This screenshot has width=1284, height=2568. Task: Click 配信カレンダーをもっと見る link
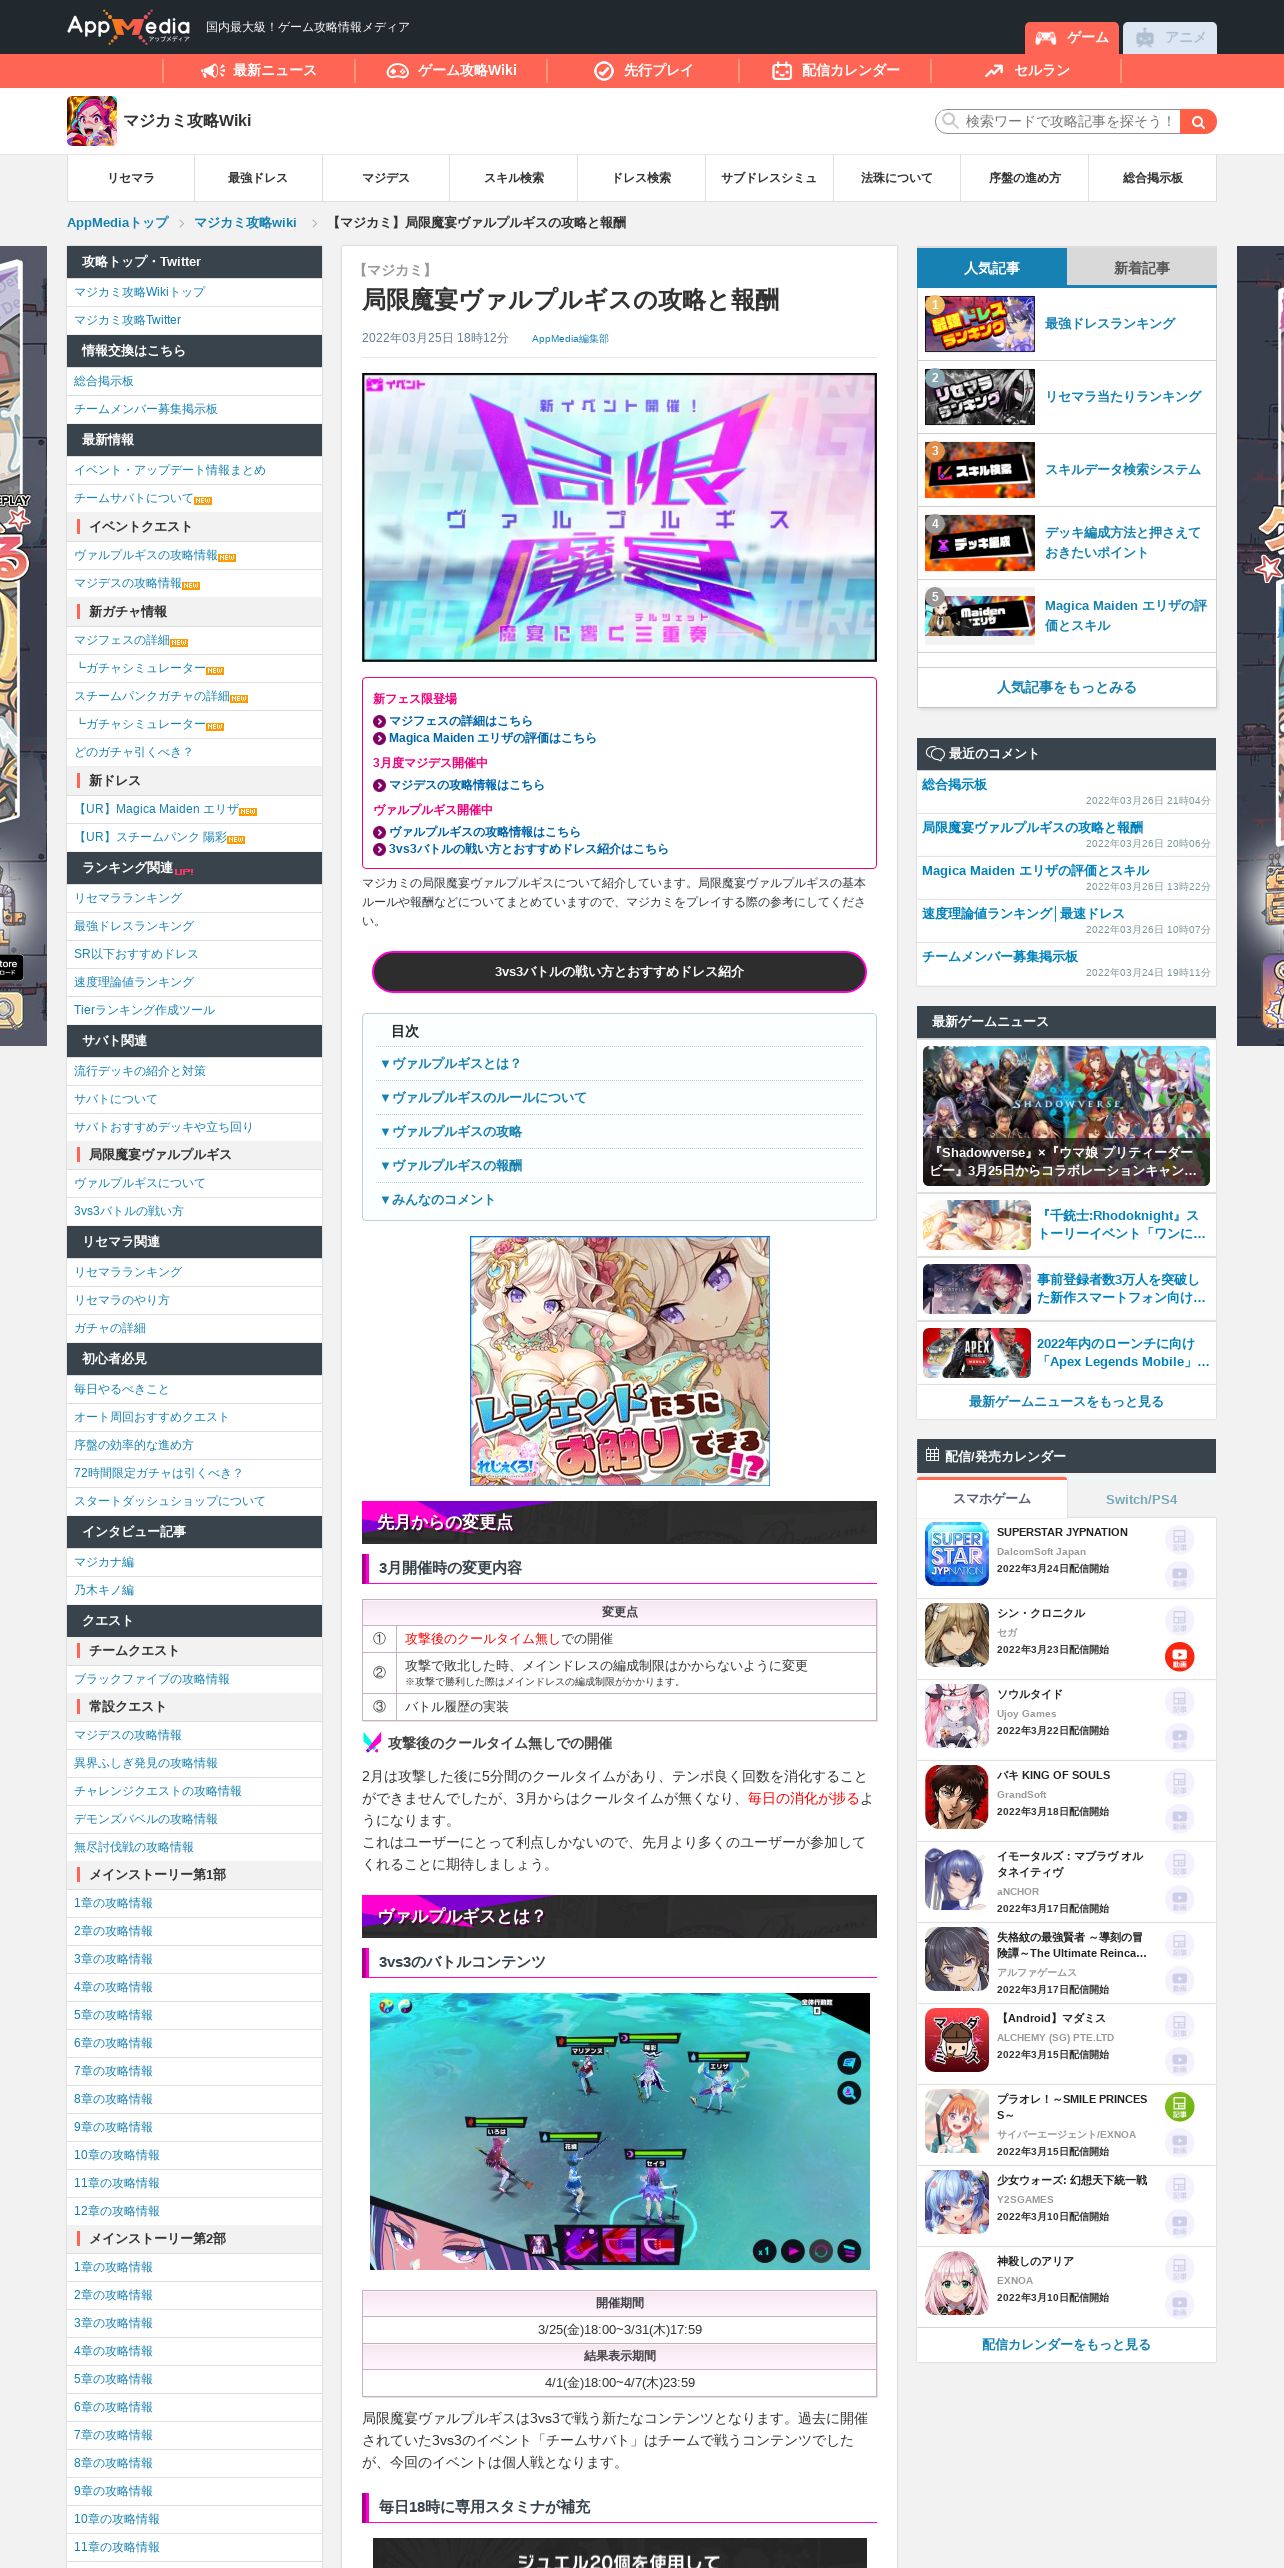(x=1066, y=2344)
